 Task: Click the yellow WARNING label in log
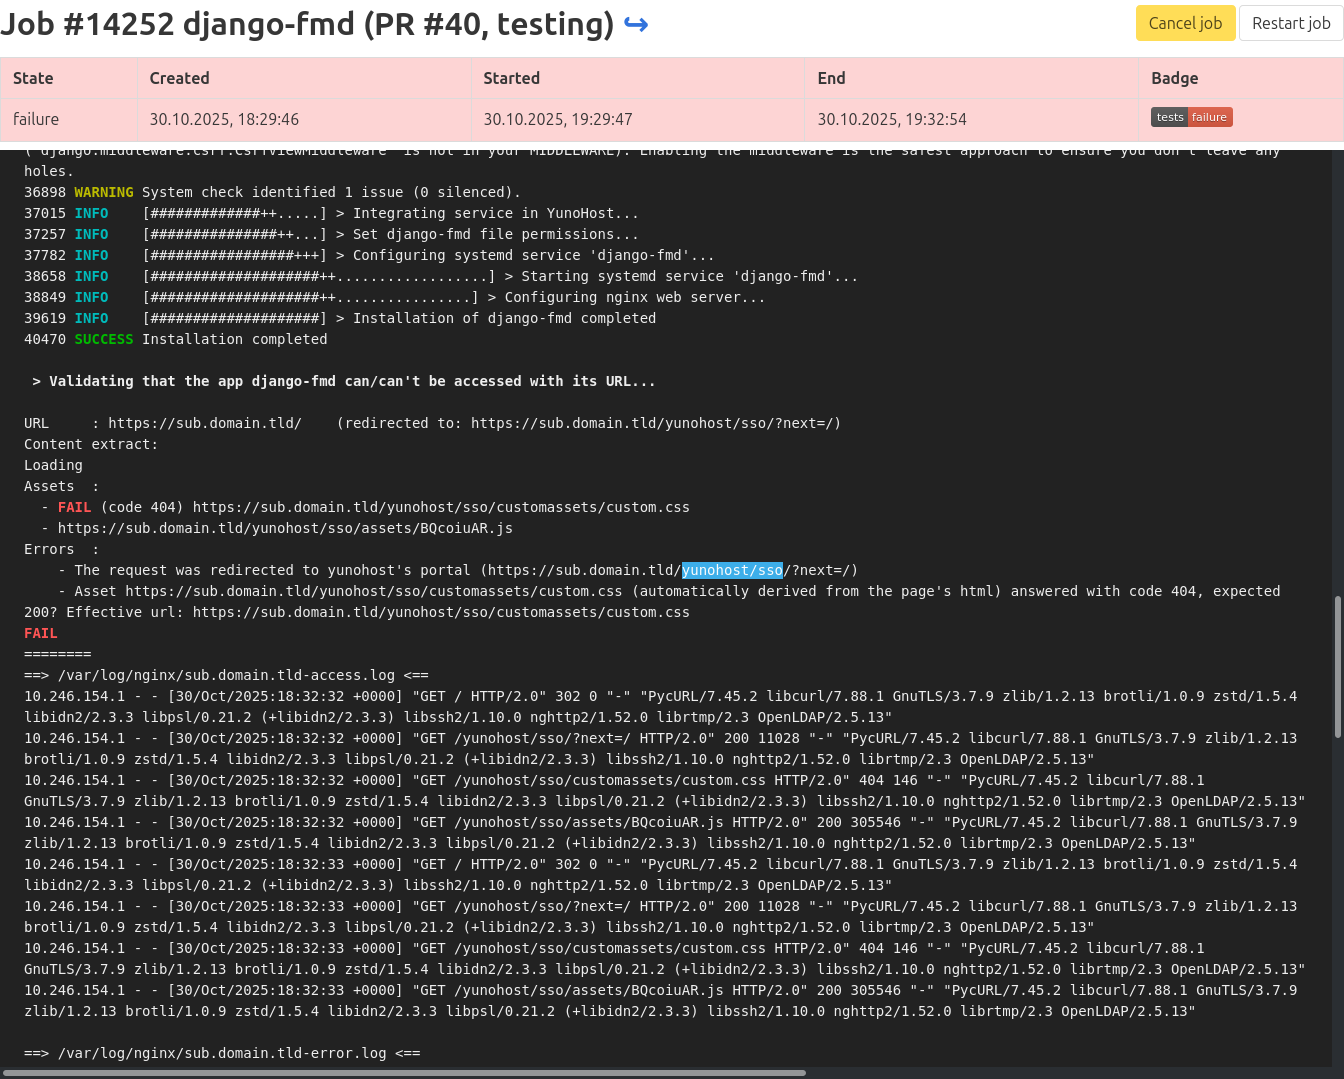[103, 192]
